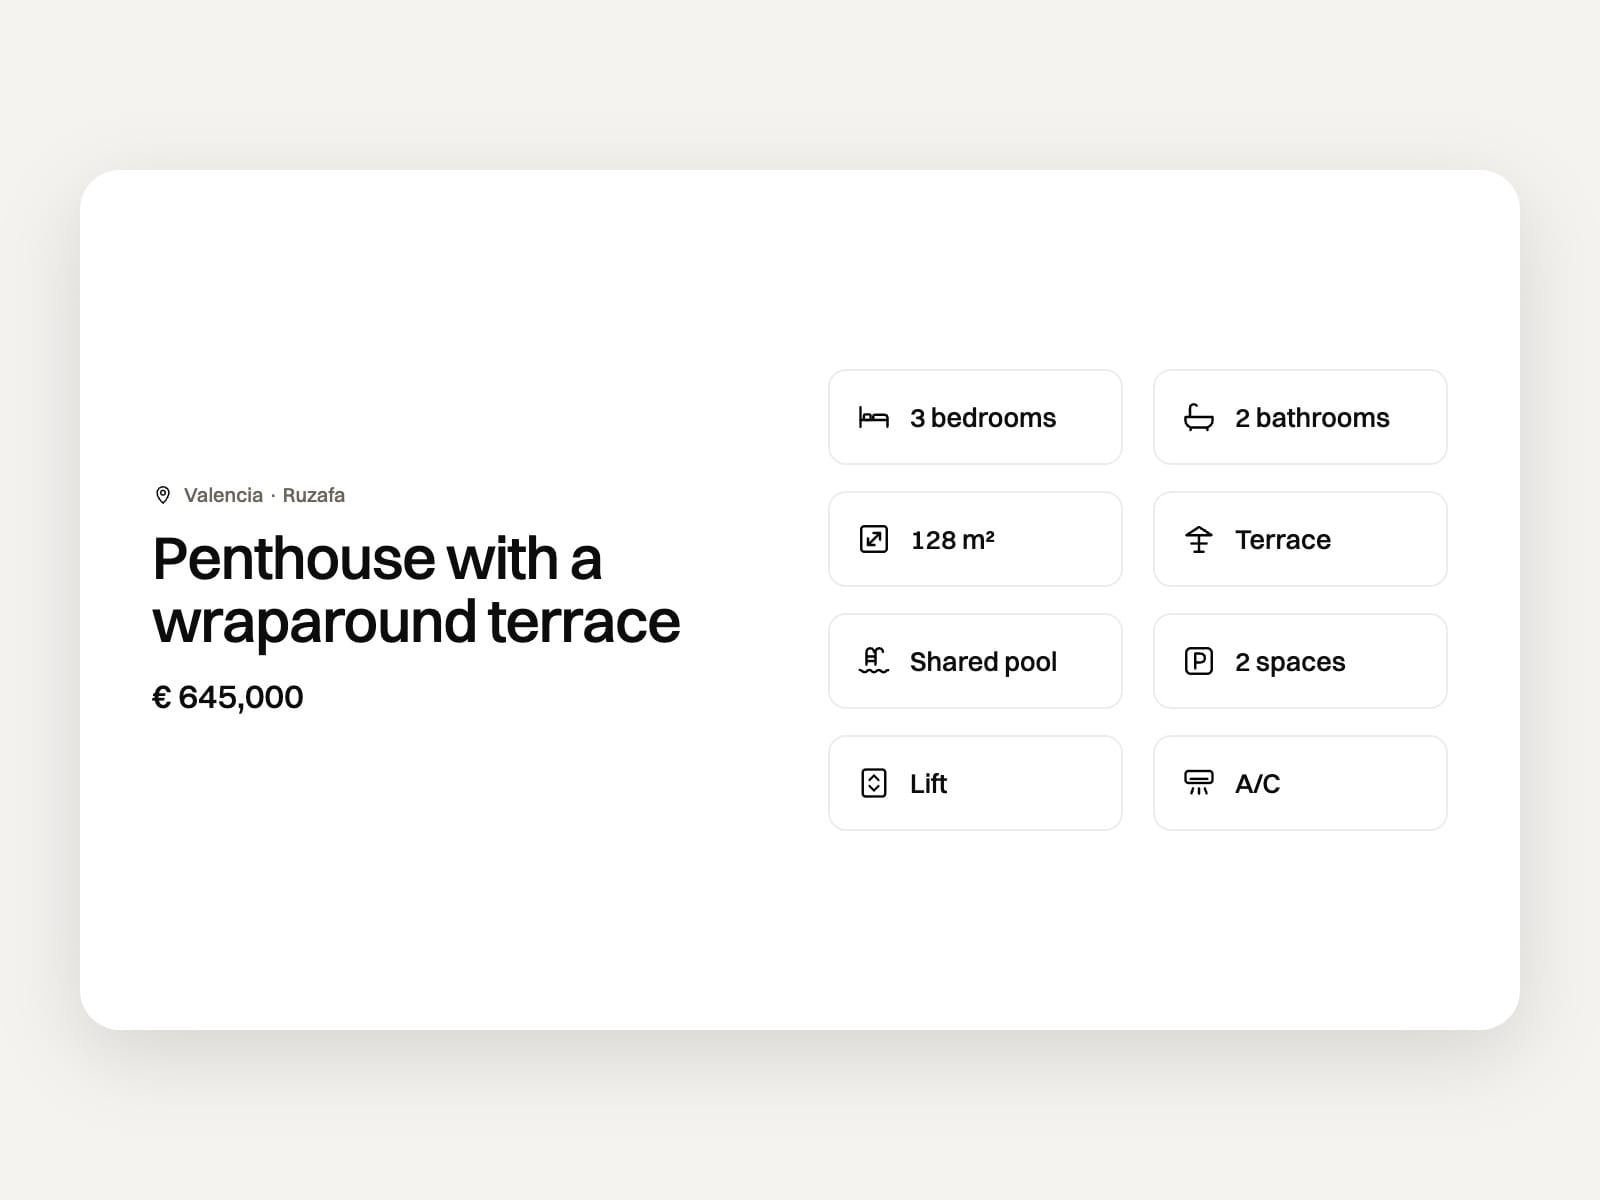Click the parasol icon beside Terrace
The width and height of the screenshot is (1600, 1200).
coord(1198,540)
